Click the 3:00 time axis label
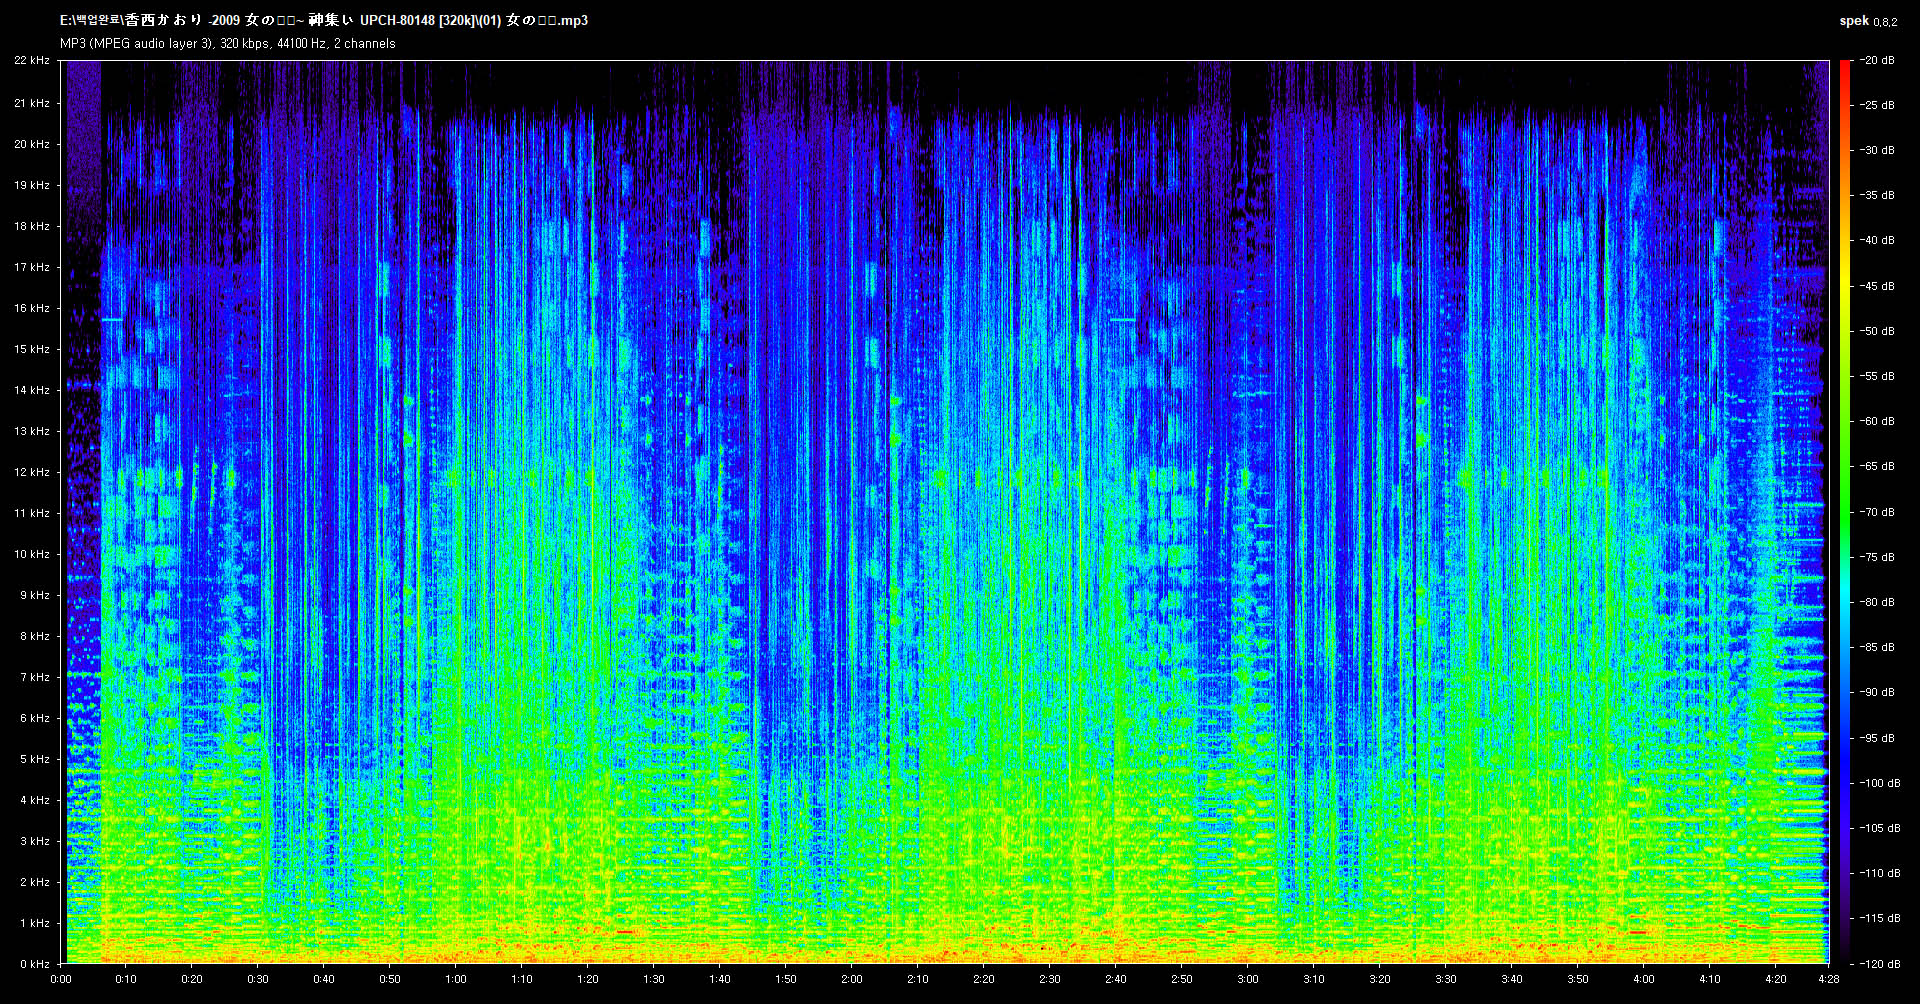The image size is (1920, 1004). tap(1248, 979)
